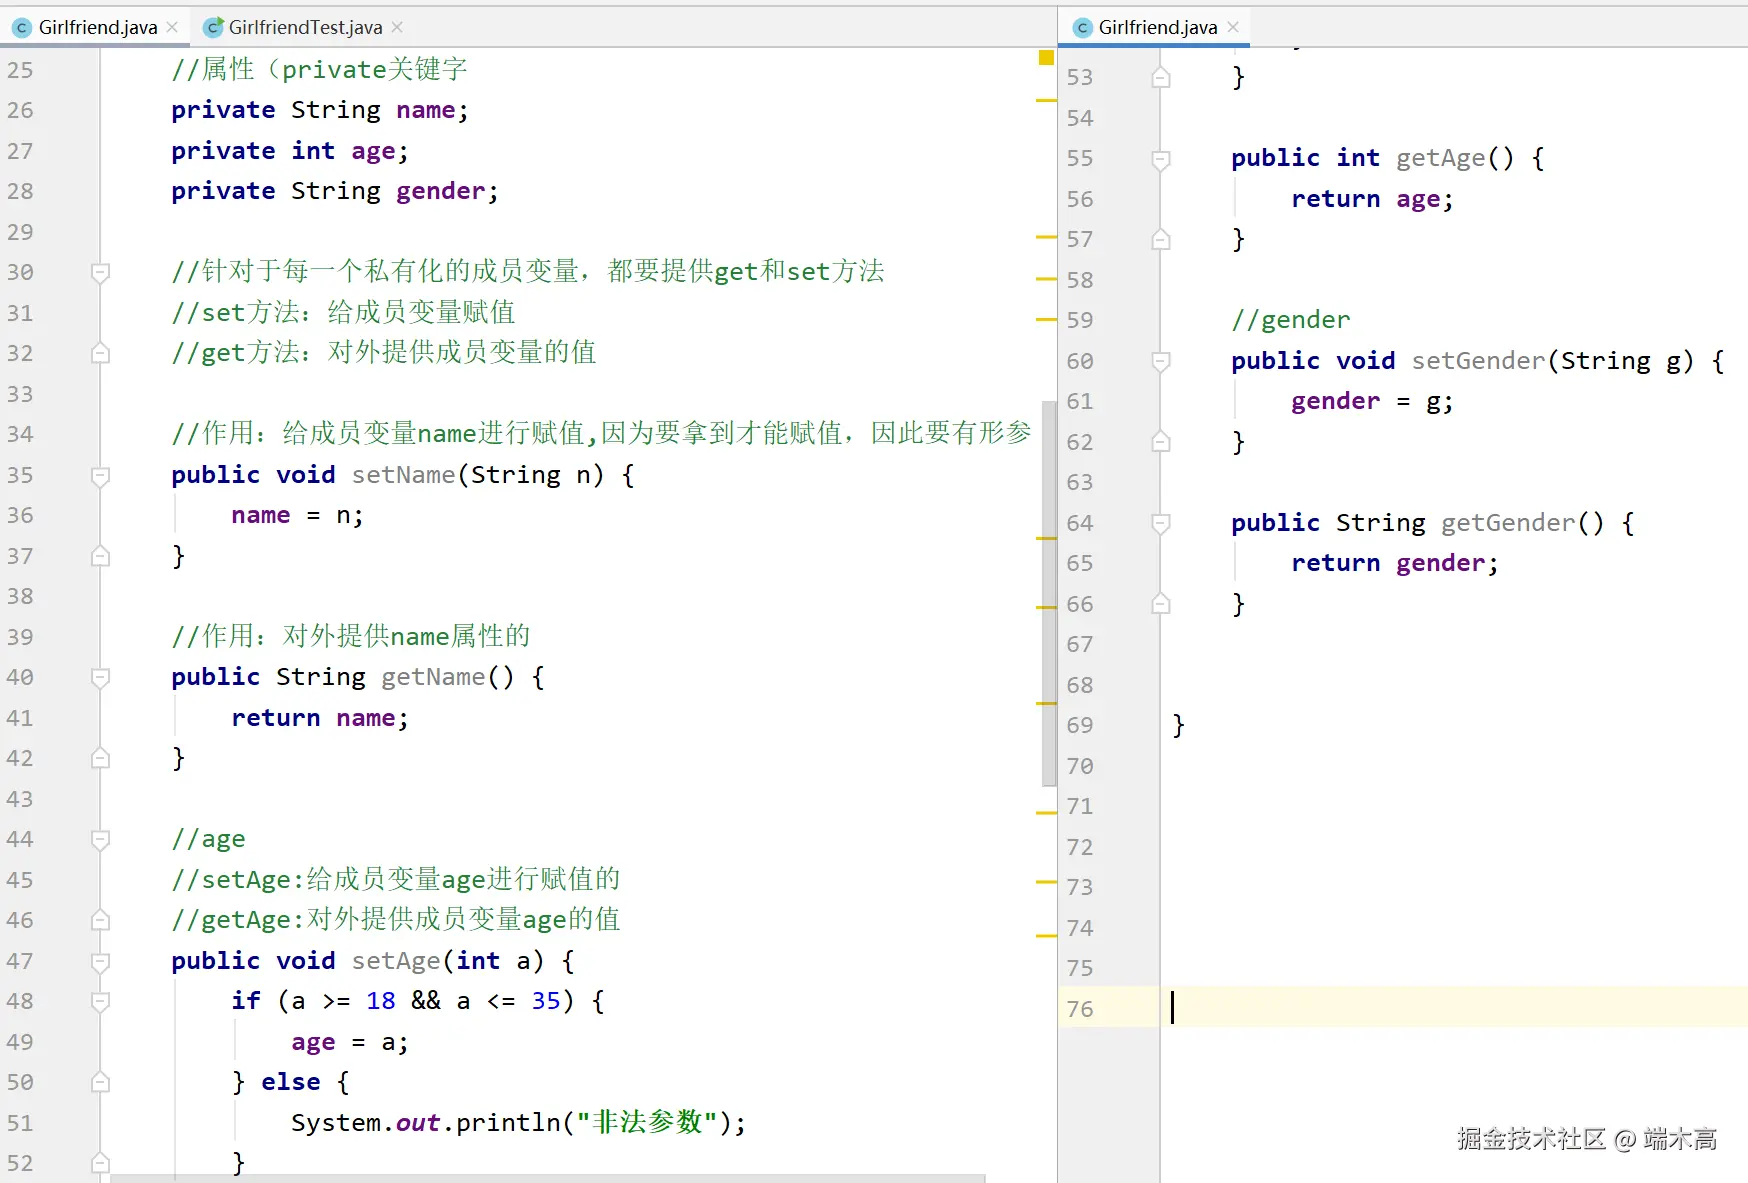
Task: Click the fold end marker on line 62
Action: (1161, 442)
